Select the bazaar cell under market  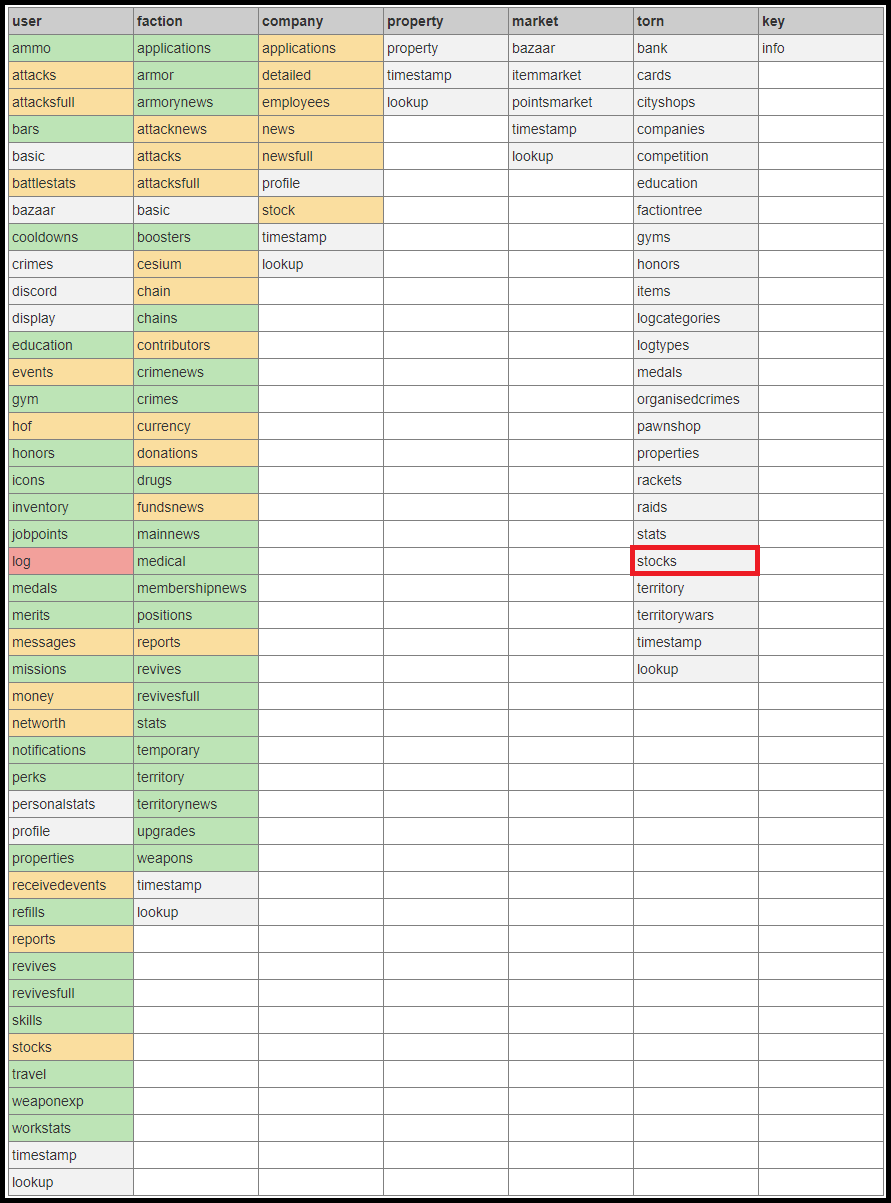(571, 48)
